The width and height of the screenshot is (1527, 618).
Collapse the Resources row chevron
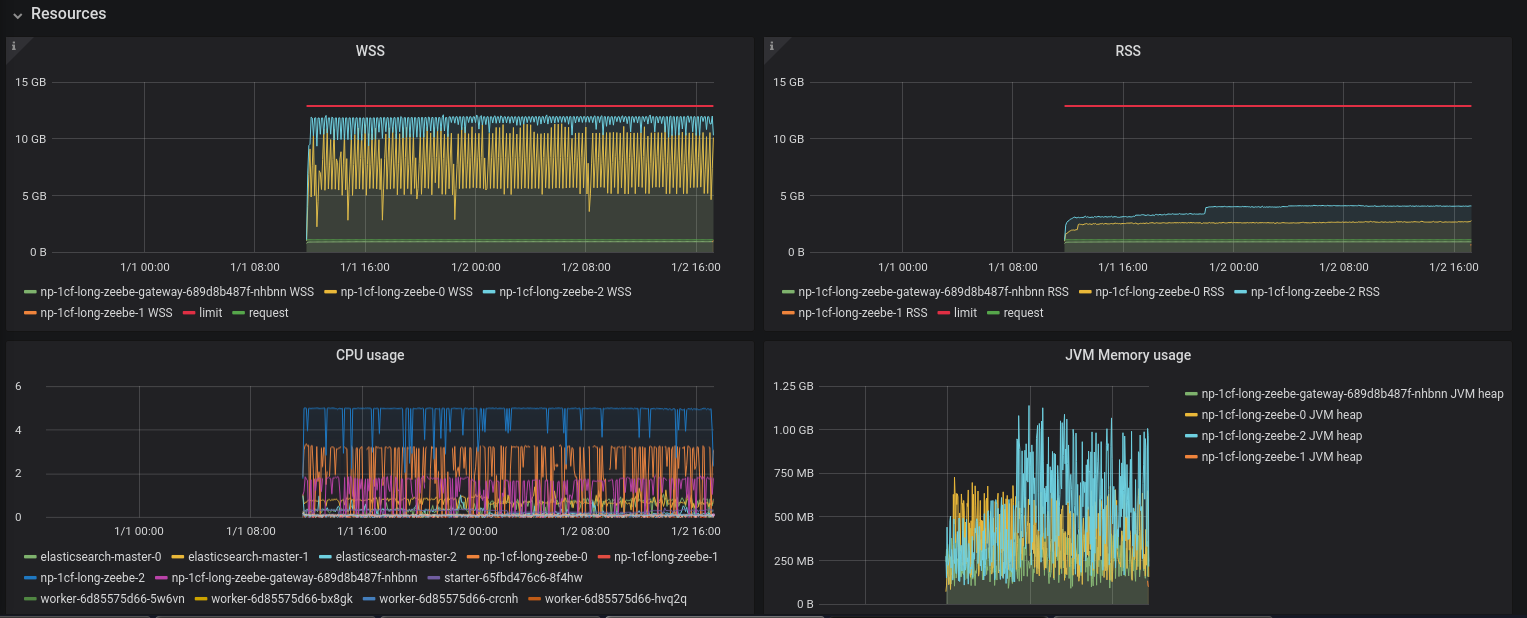[x=18, y=15]
